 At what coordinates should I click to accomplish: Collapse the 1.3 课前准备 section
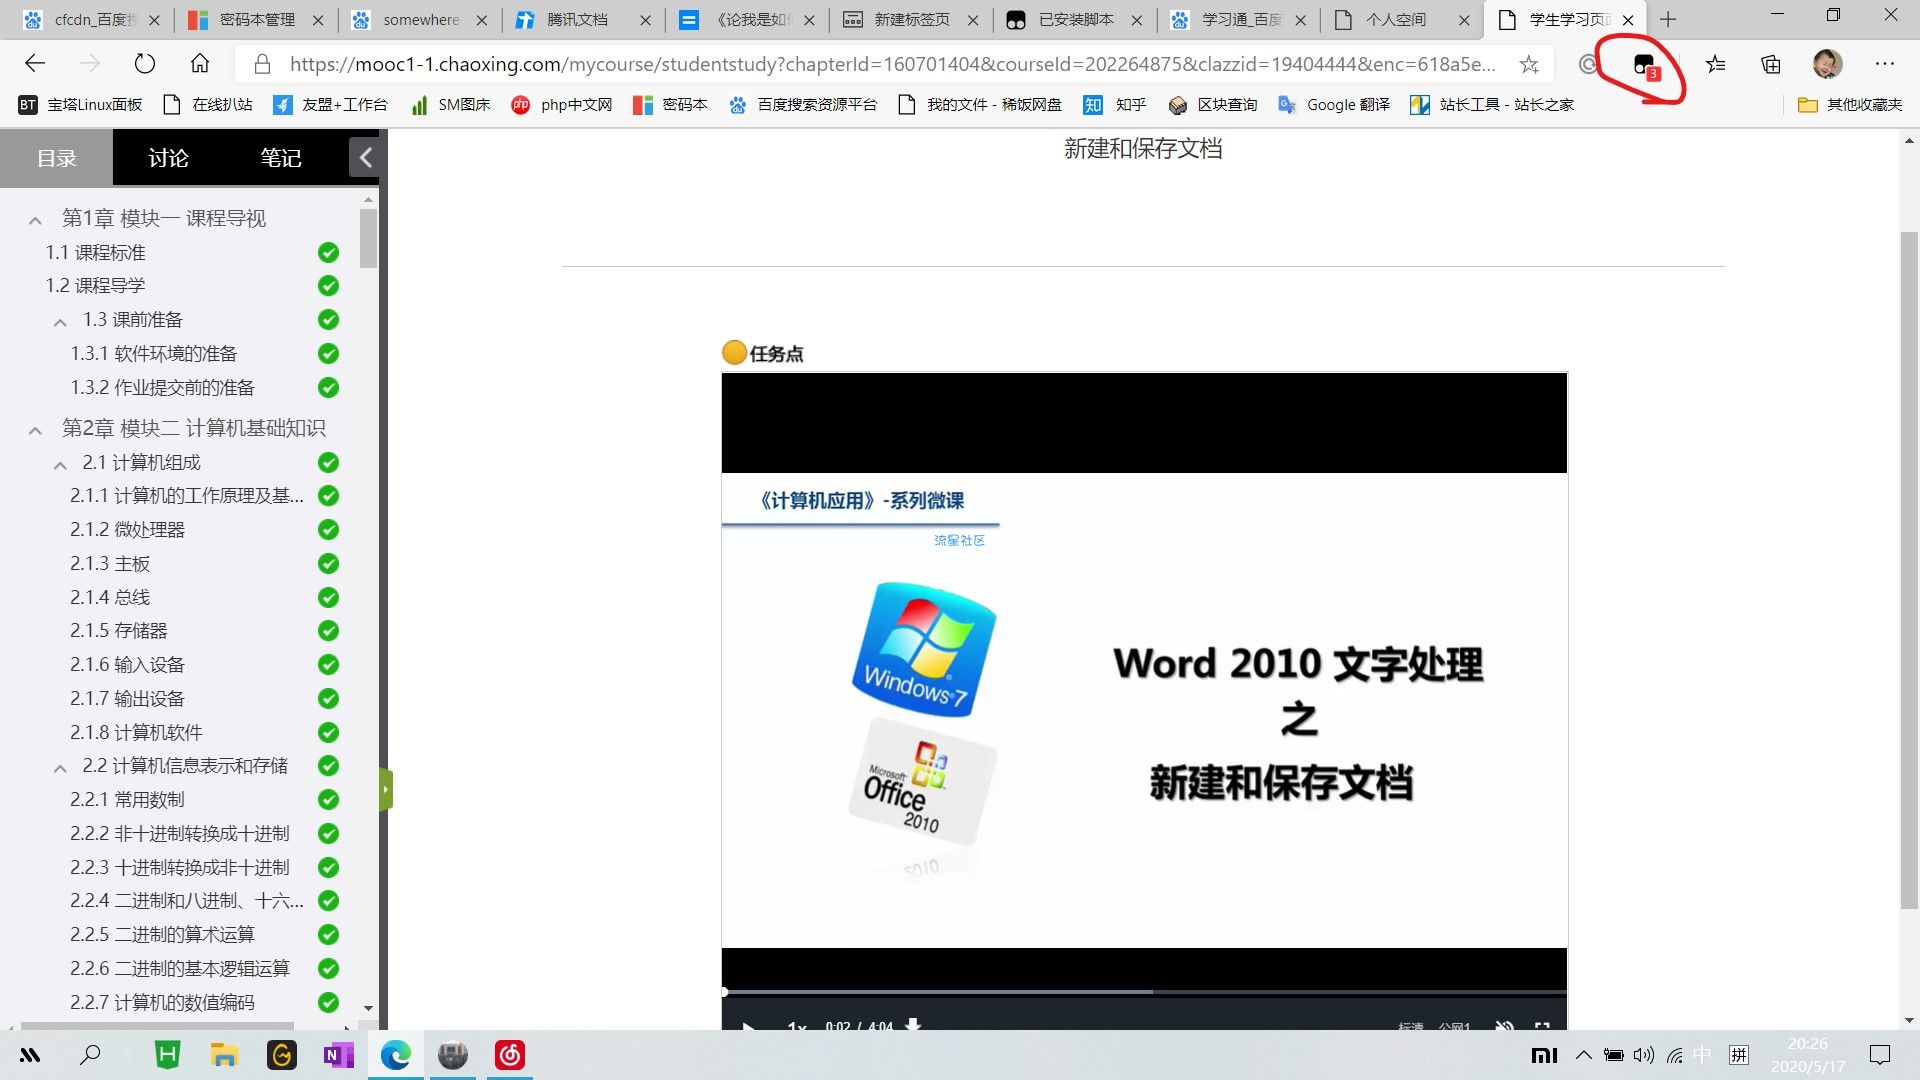pos(60,322)
